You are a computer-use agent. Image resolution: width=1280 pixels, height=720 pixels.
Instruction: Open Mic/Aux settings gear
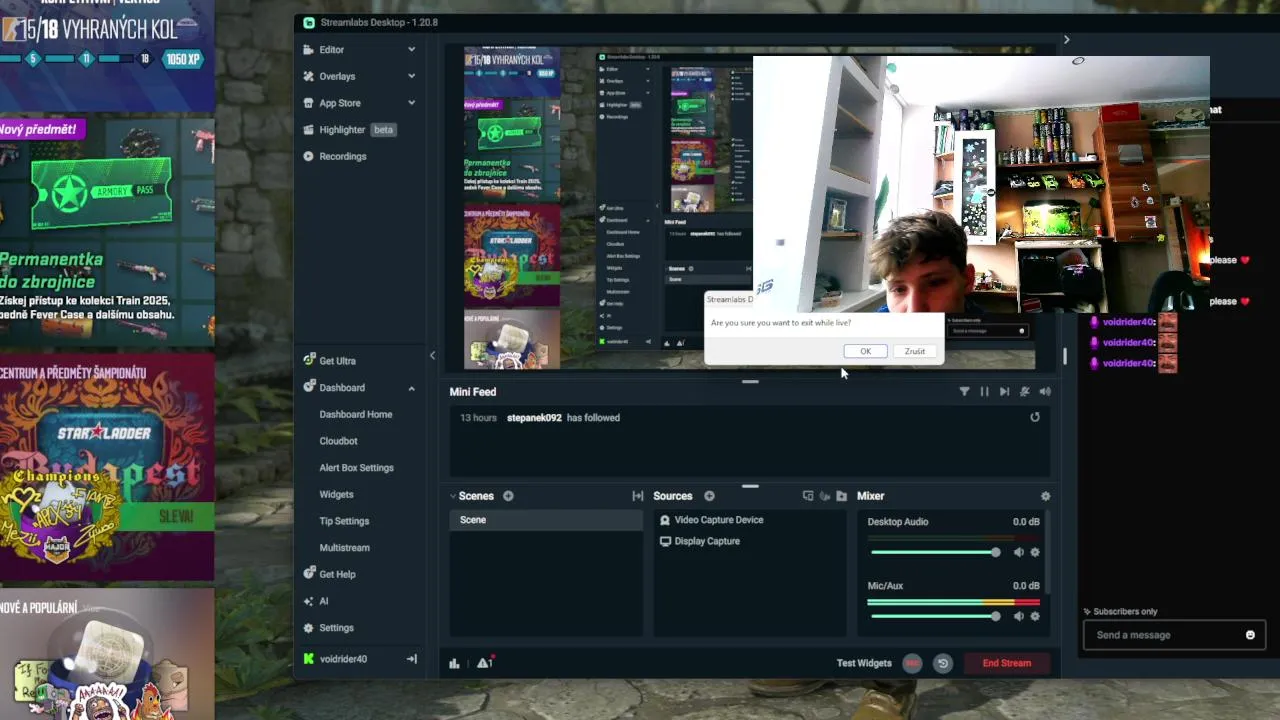(x=1035, y=616)
